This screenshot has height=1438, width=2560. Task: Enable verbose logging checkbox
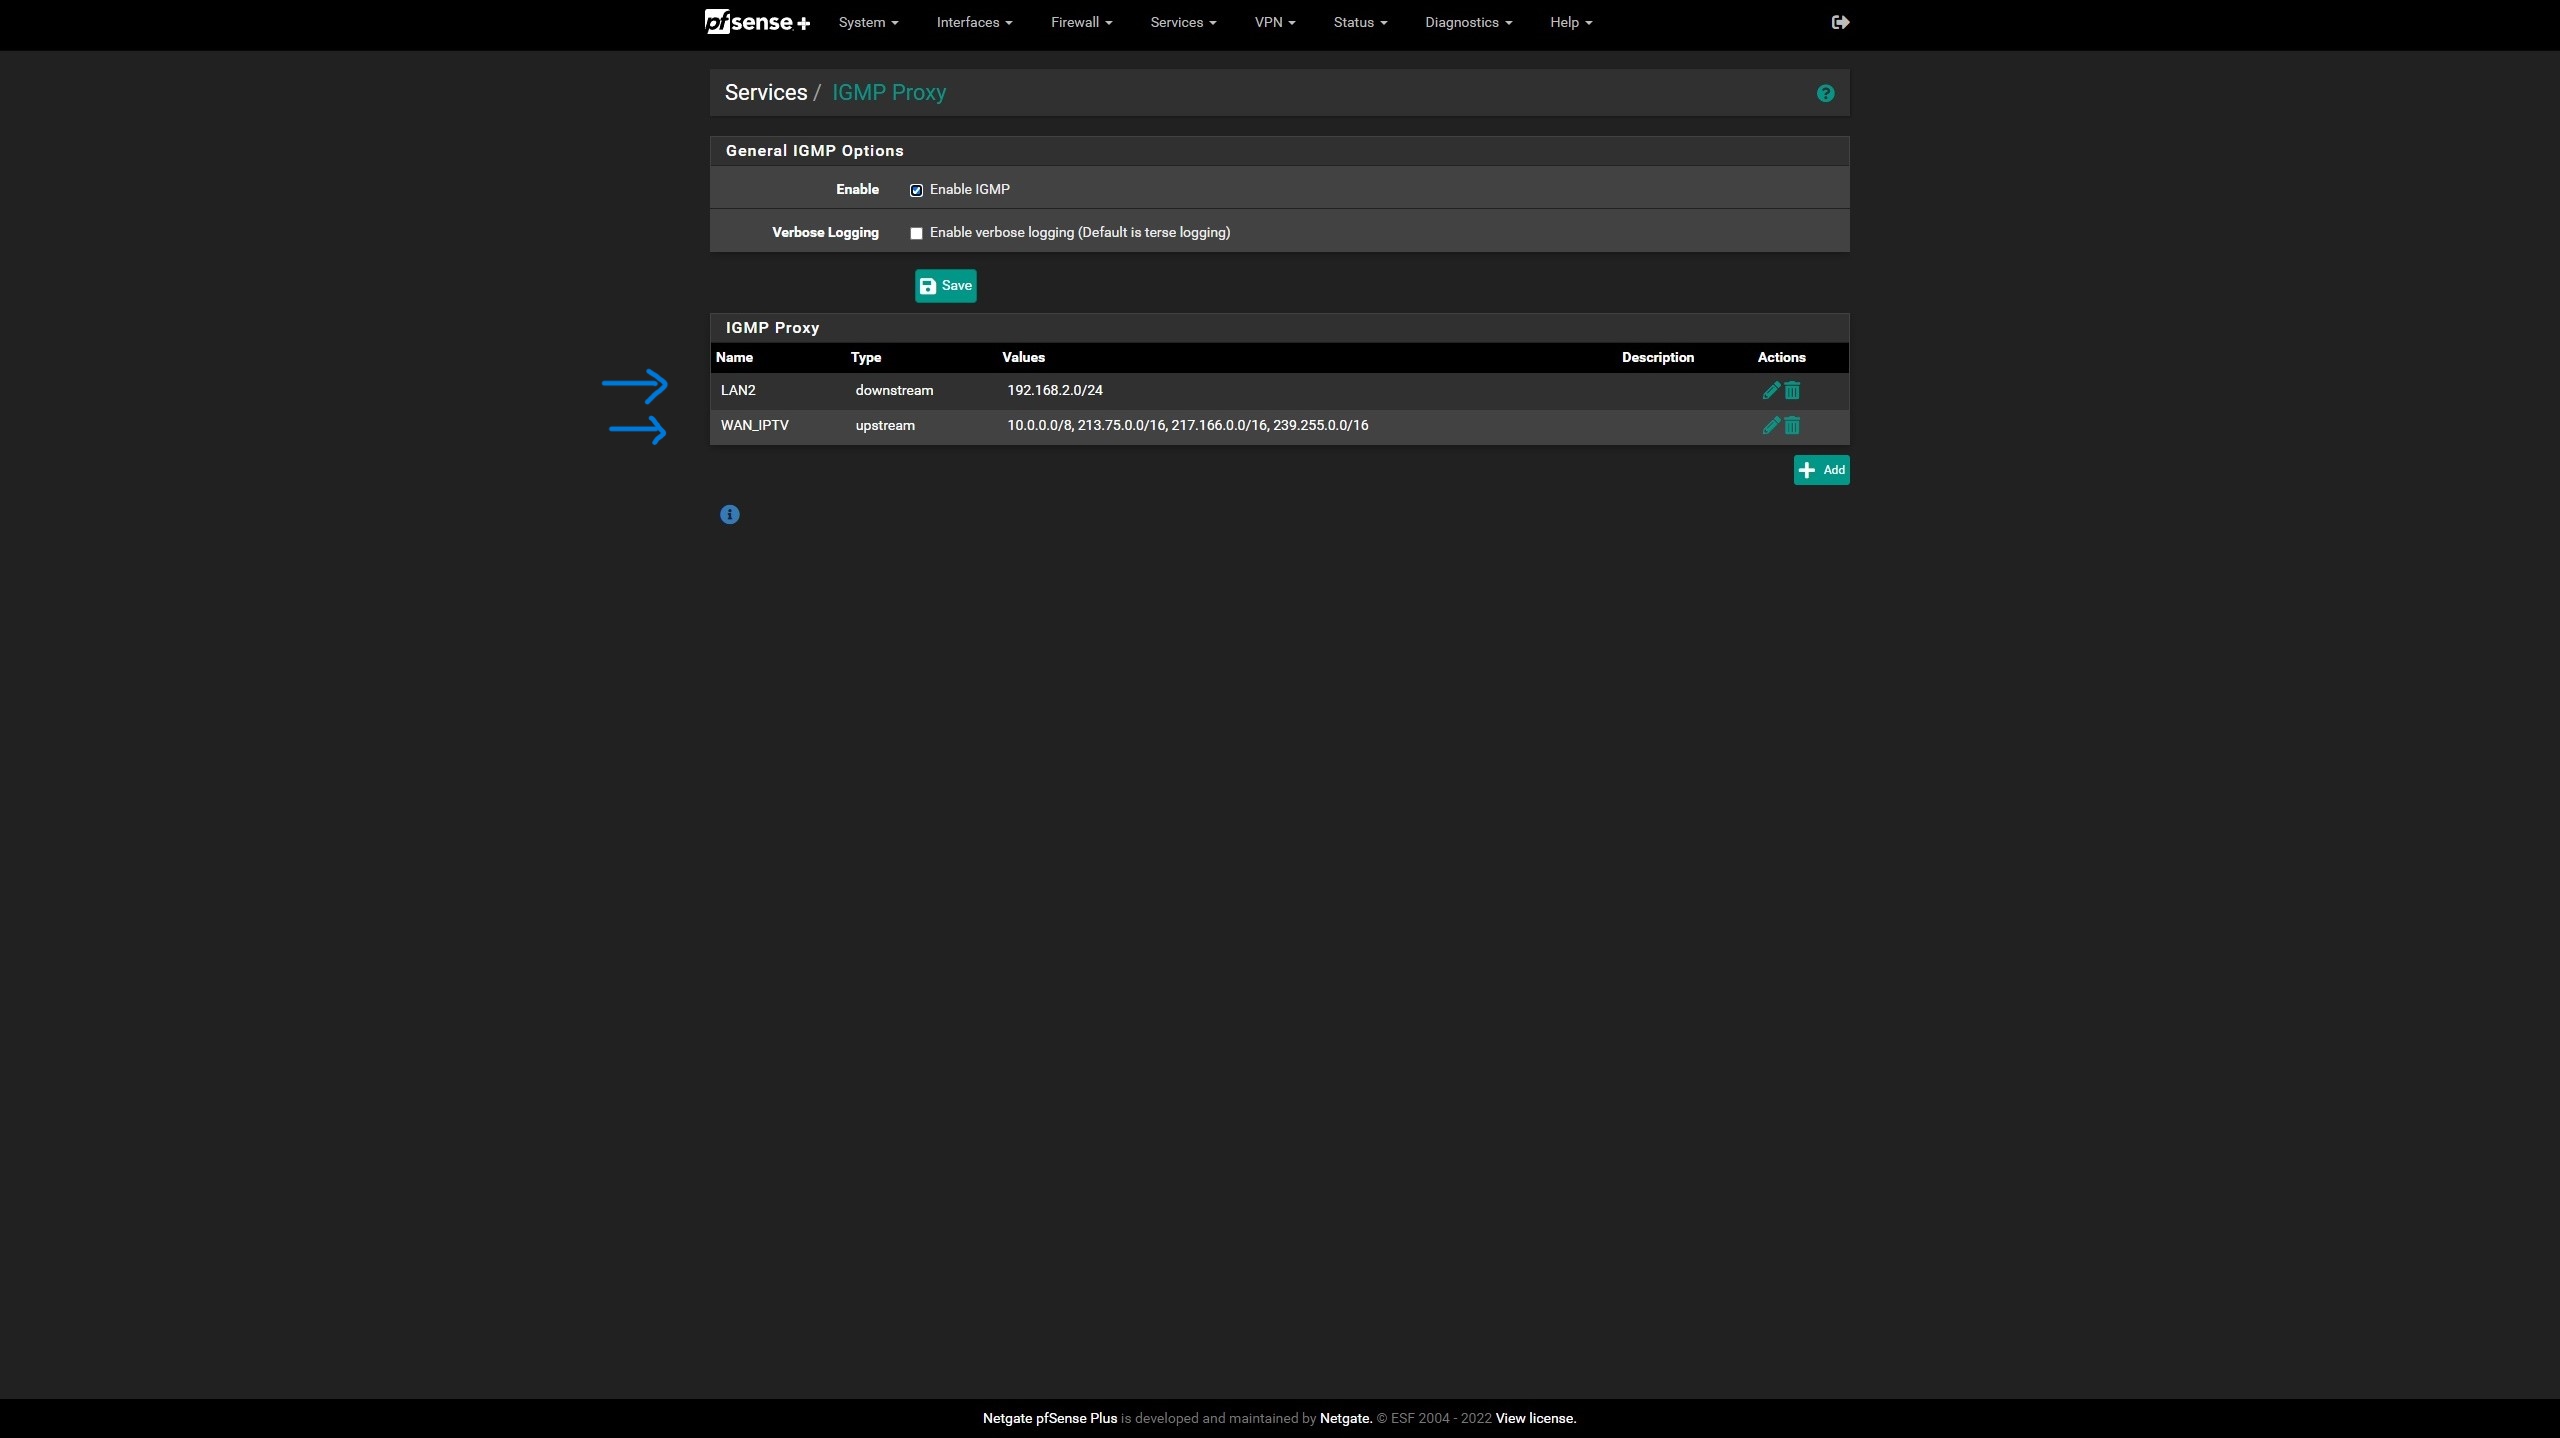916,233
